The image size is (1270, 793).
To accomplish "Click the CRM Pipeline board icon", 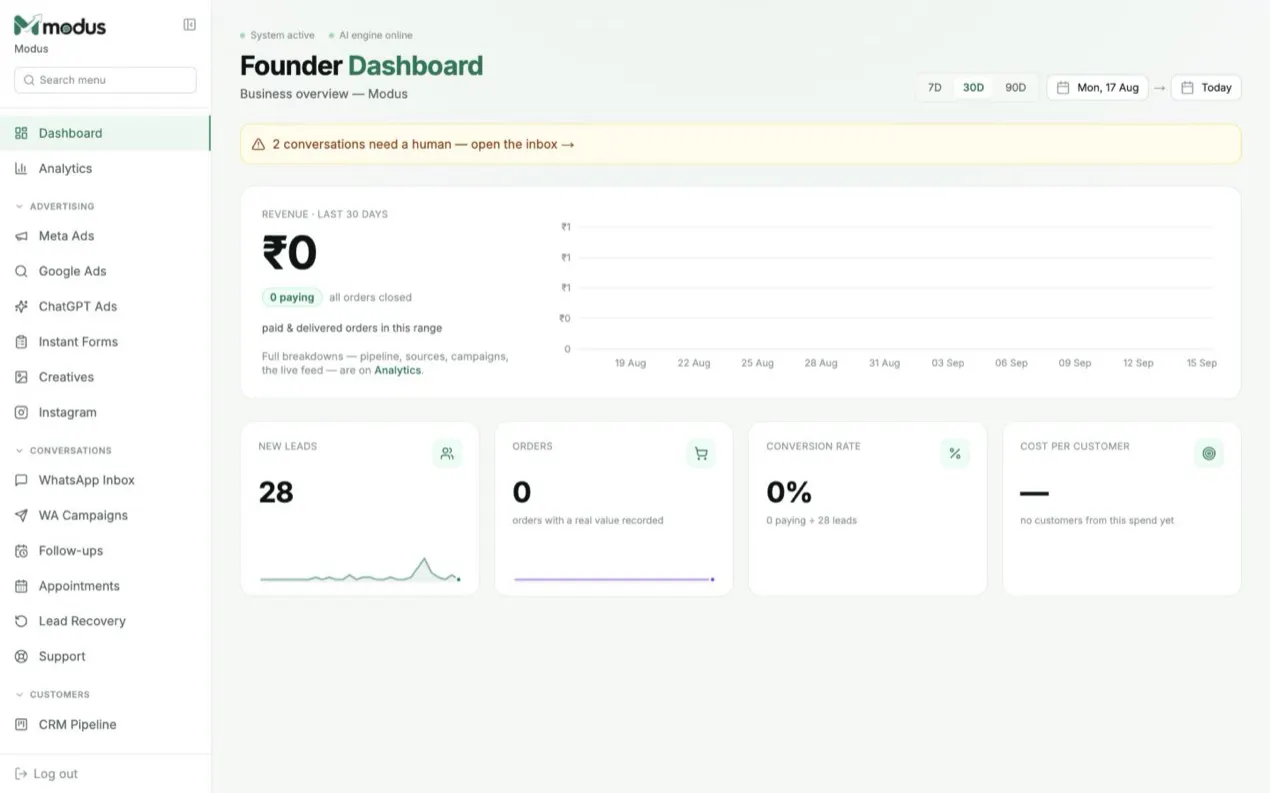I will coord(21,724).
